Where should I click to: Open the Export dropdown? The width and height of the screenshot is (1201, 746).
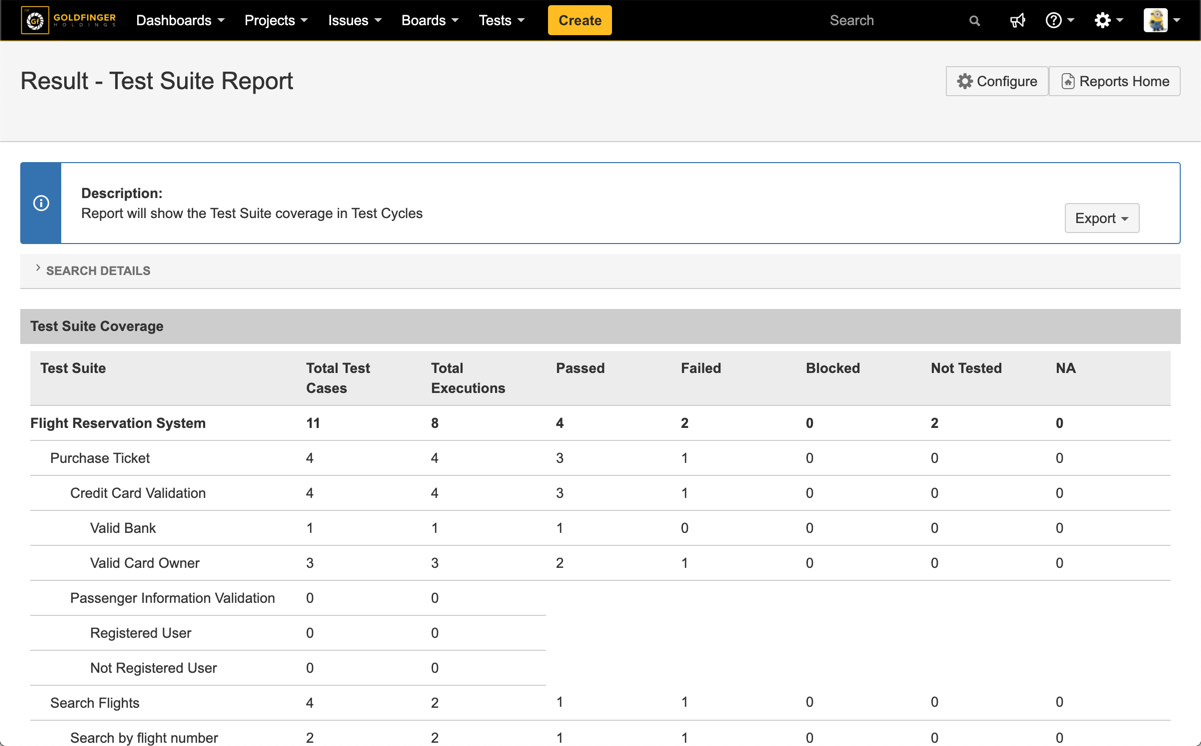1101,218
